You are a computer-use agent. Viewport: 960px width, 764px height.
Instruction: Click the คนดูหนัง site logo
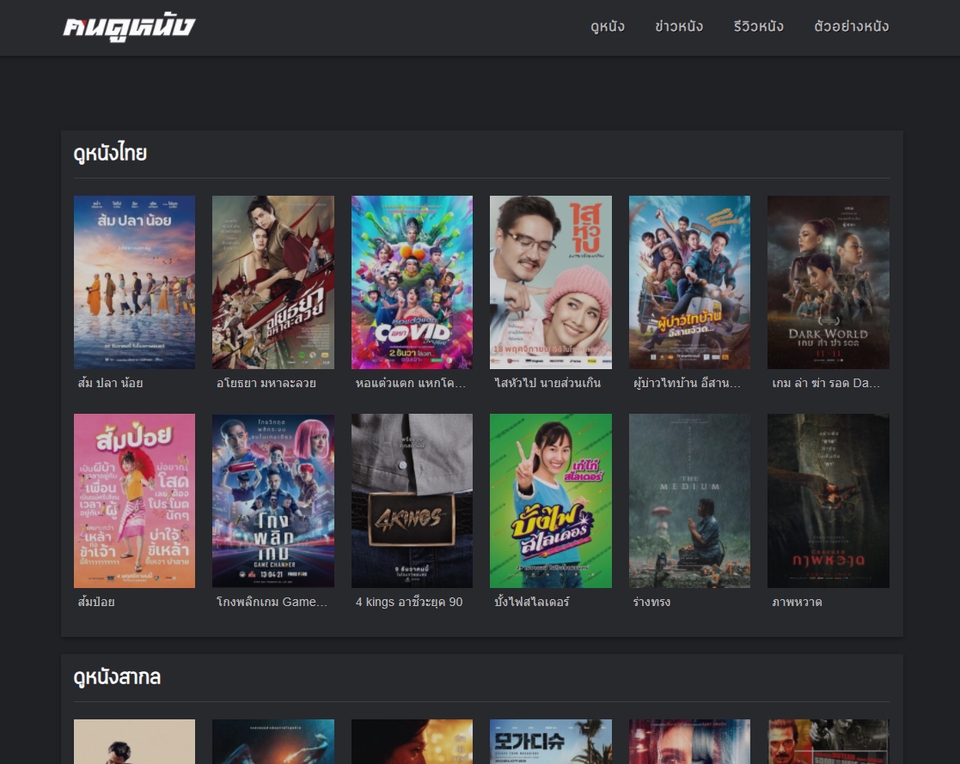click(x=129, y=26)
